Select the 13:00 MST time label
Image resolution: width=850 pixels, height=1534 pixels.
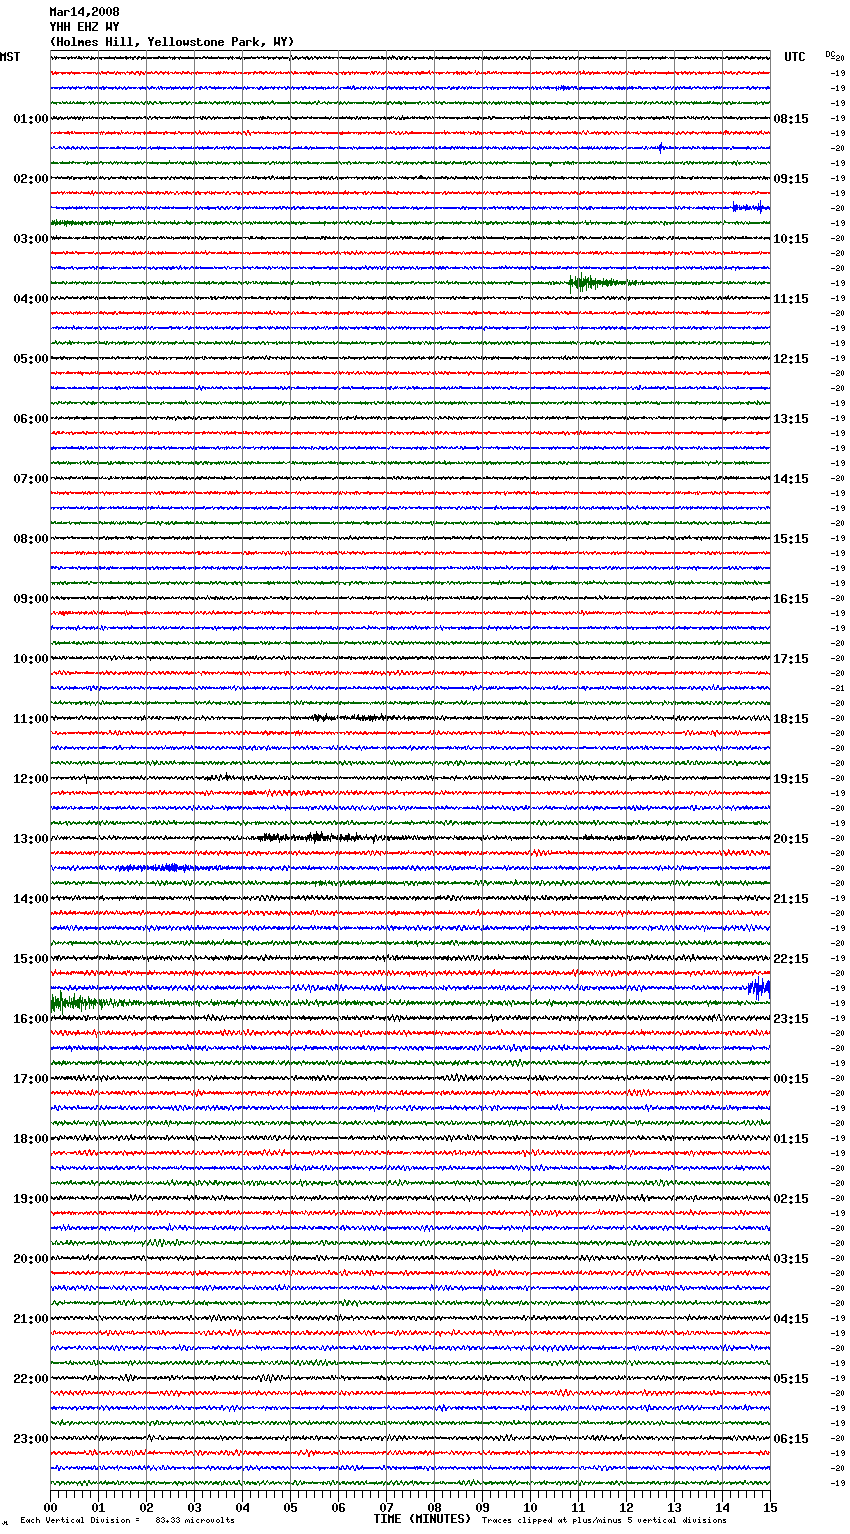pos(31,839)
